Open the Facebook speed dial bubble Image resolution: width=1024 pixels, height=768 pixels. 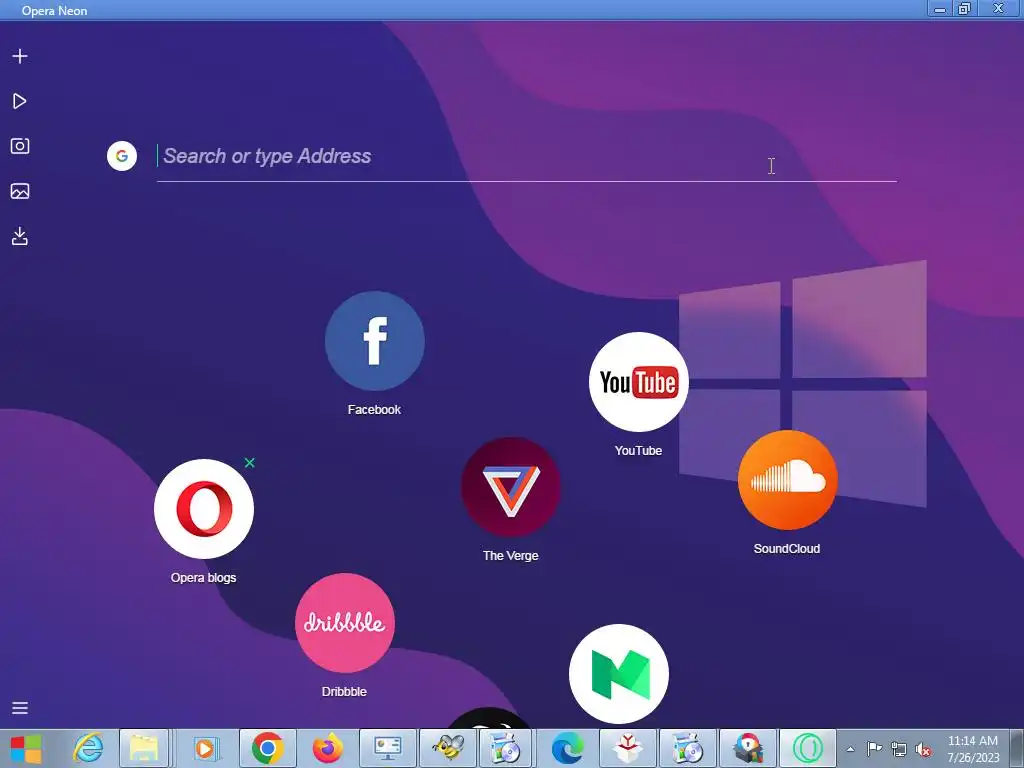pos(375,341)
